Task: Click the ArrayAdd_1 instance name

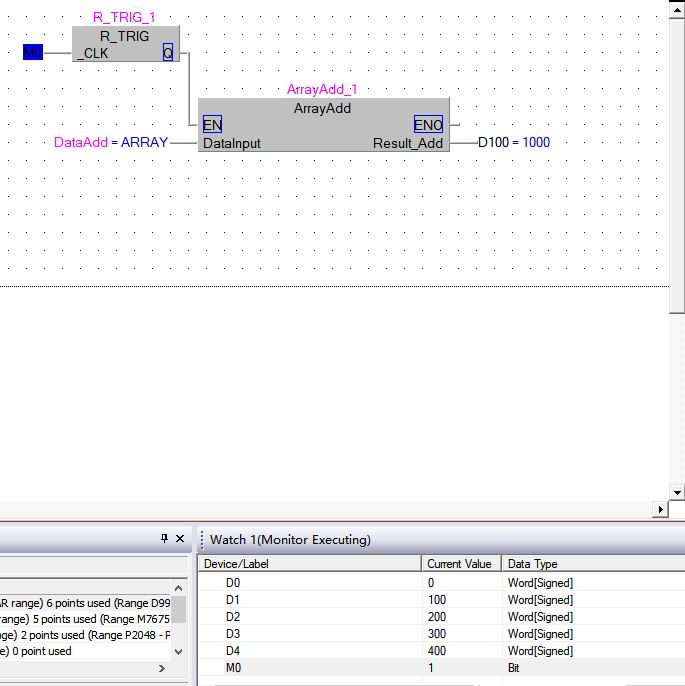Action: click(x=322, y=89)
